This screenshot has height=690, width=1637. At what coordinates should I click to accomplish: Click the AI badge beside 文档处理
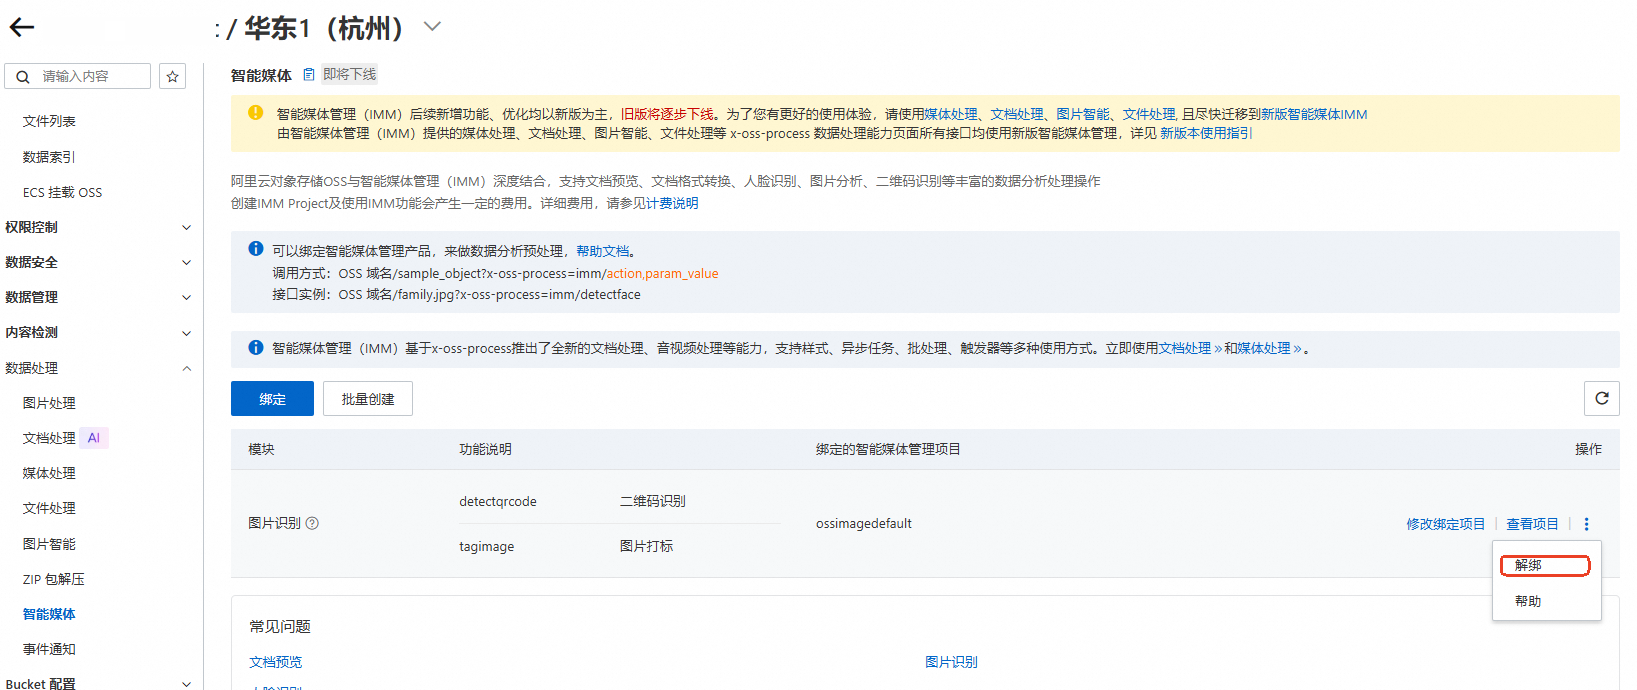point(94,438)
